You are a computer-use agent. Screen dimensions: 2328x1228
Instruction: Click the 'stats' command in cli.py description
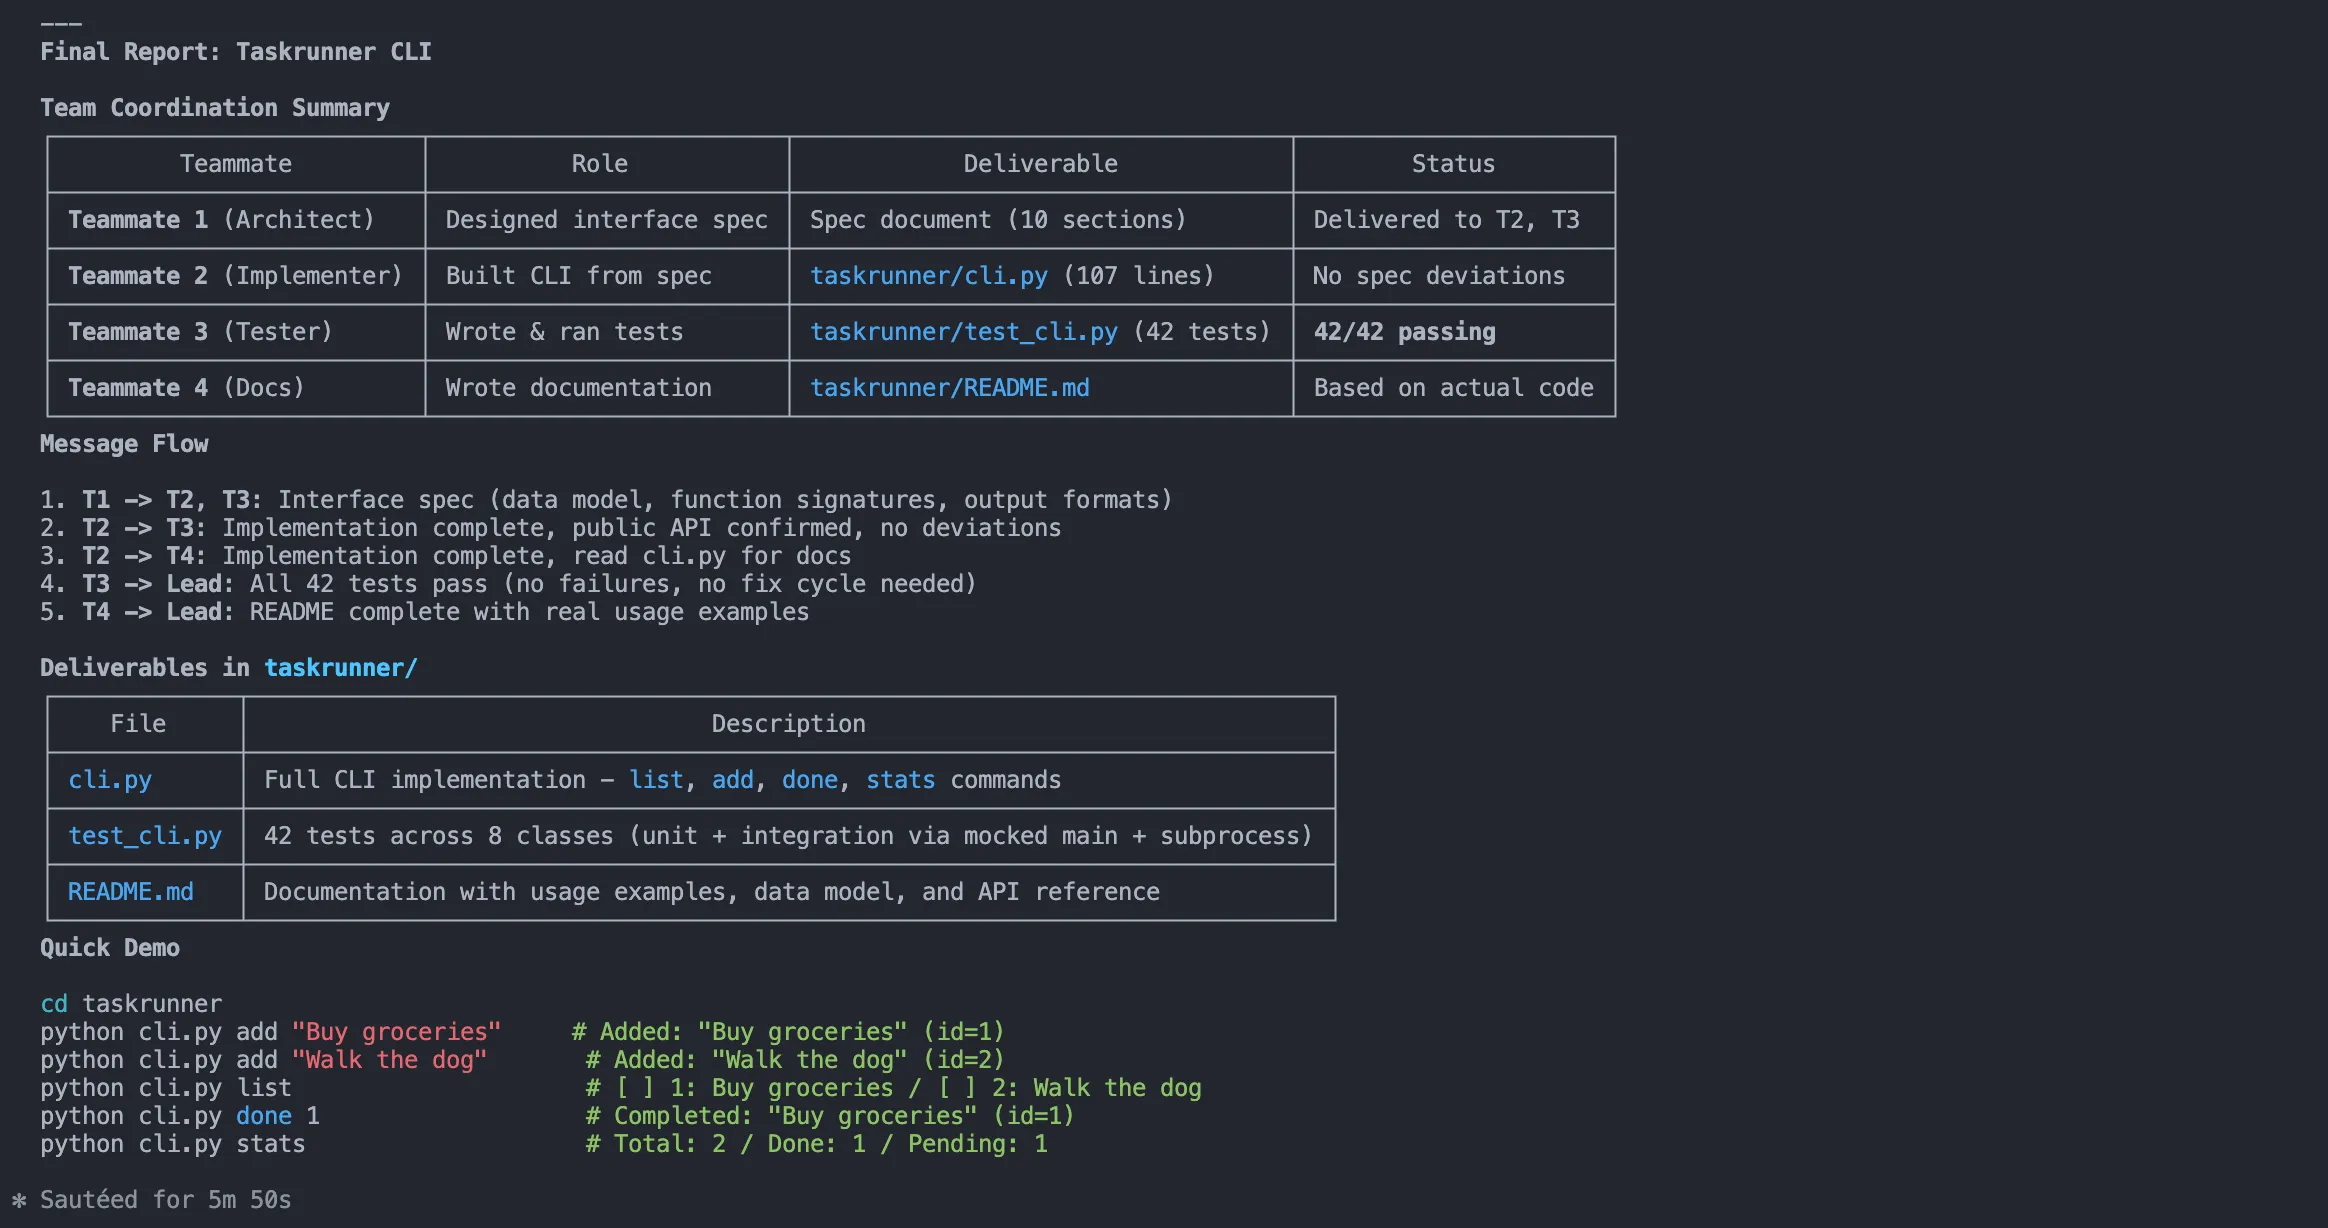click(901, 780)
